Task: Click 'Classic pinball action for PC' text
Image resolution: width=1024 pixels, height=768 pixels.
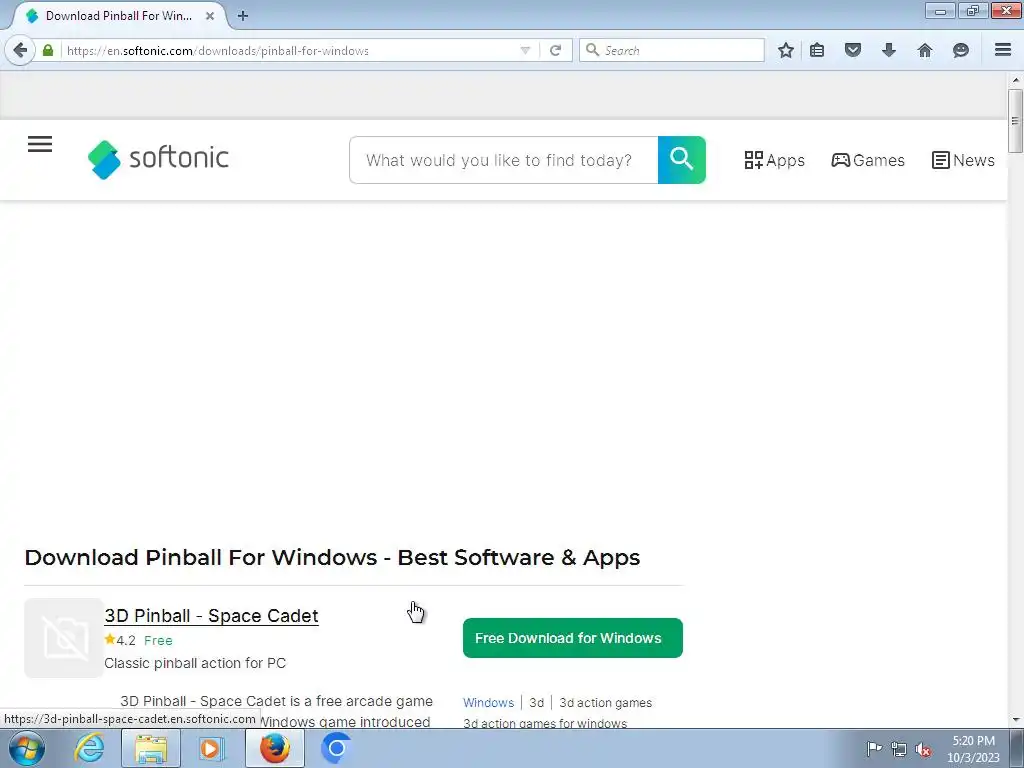Action: 195,663
